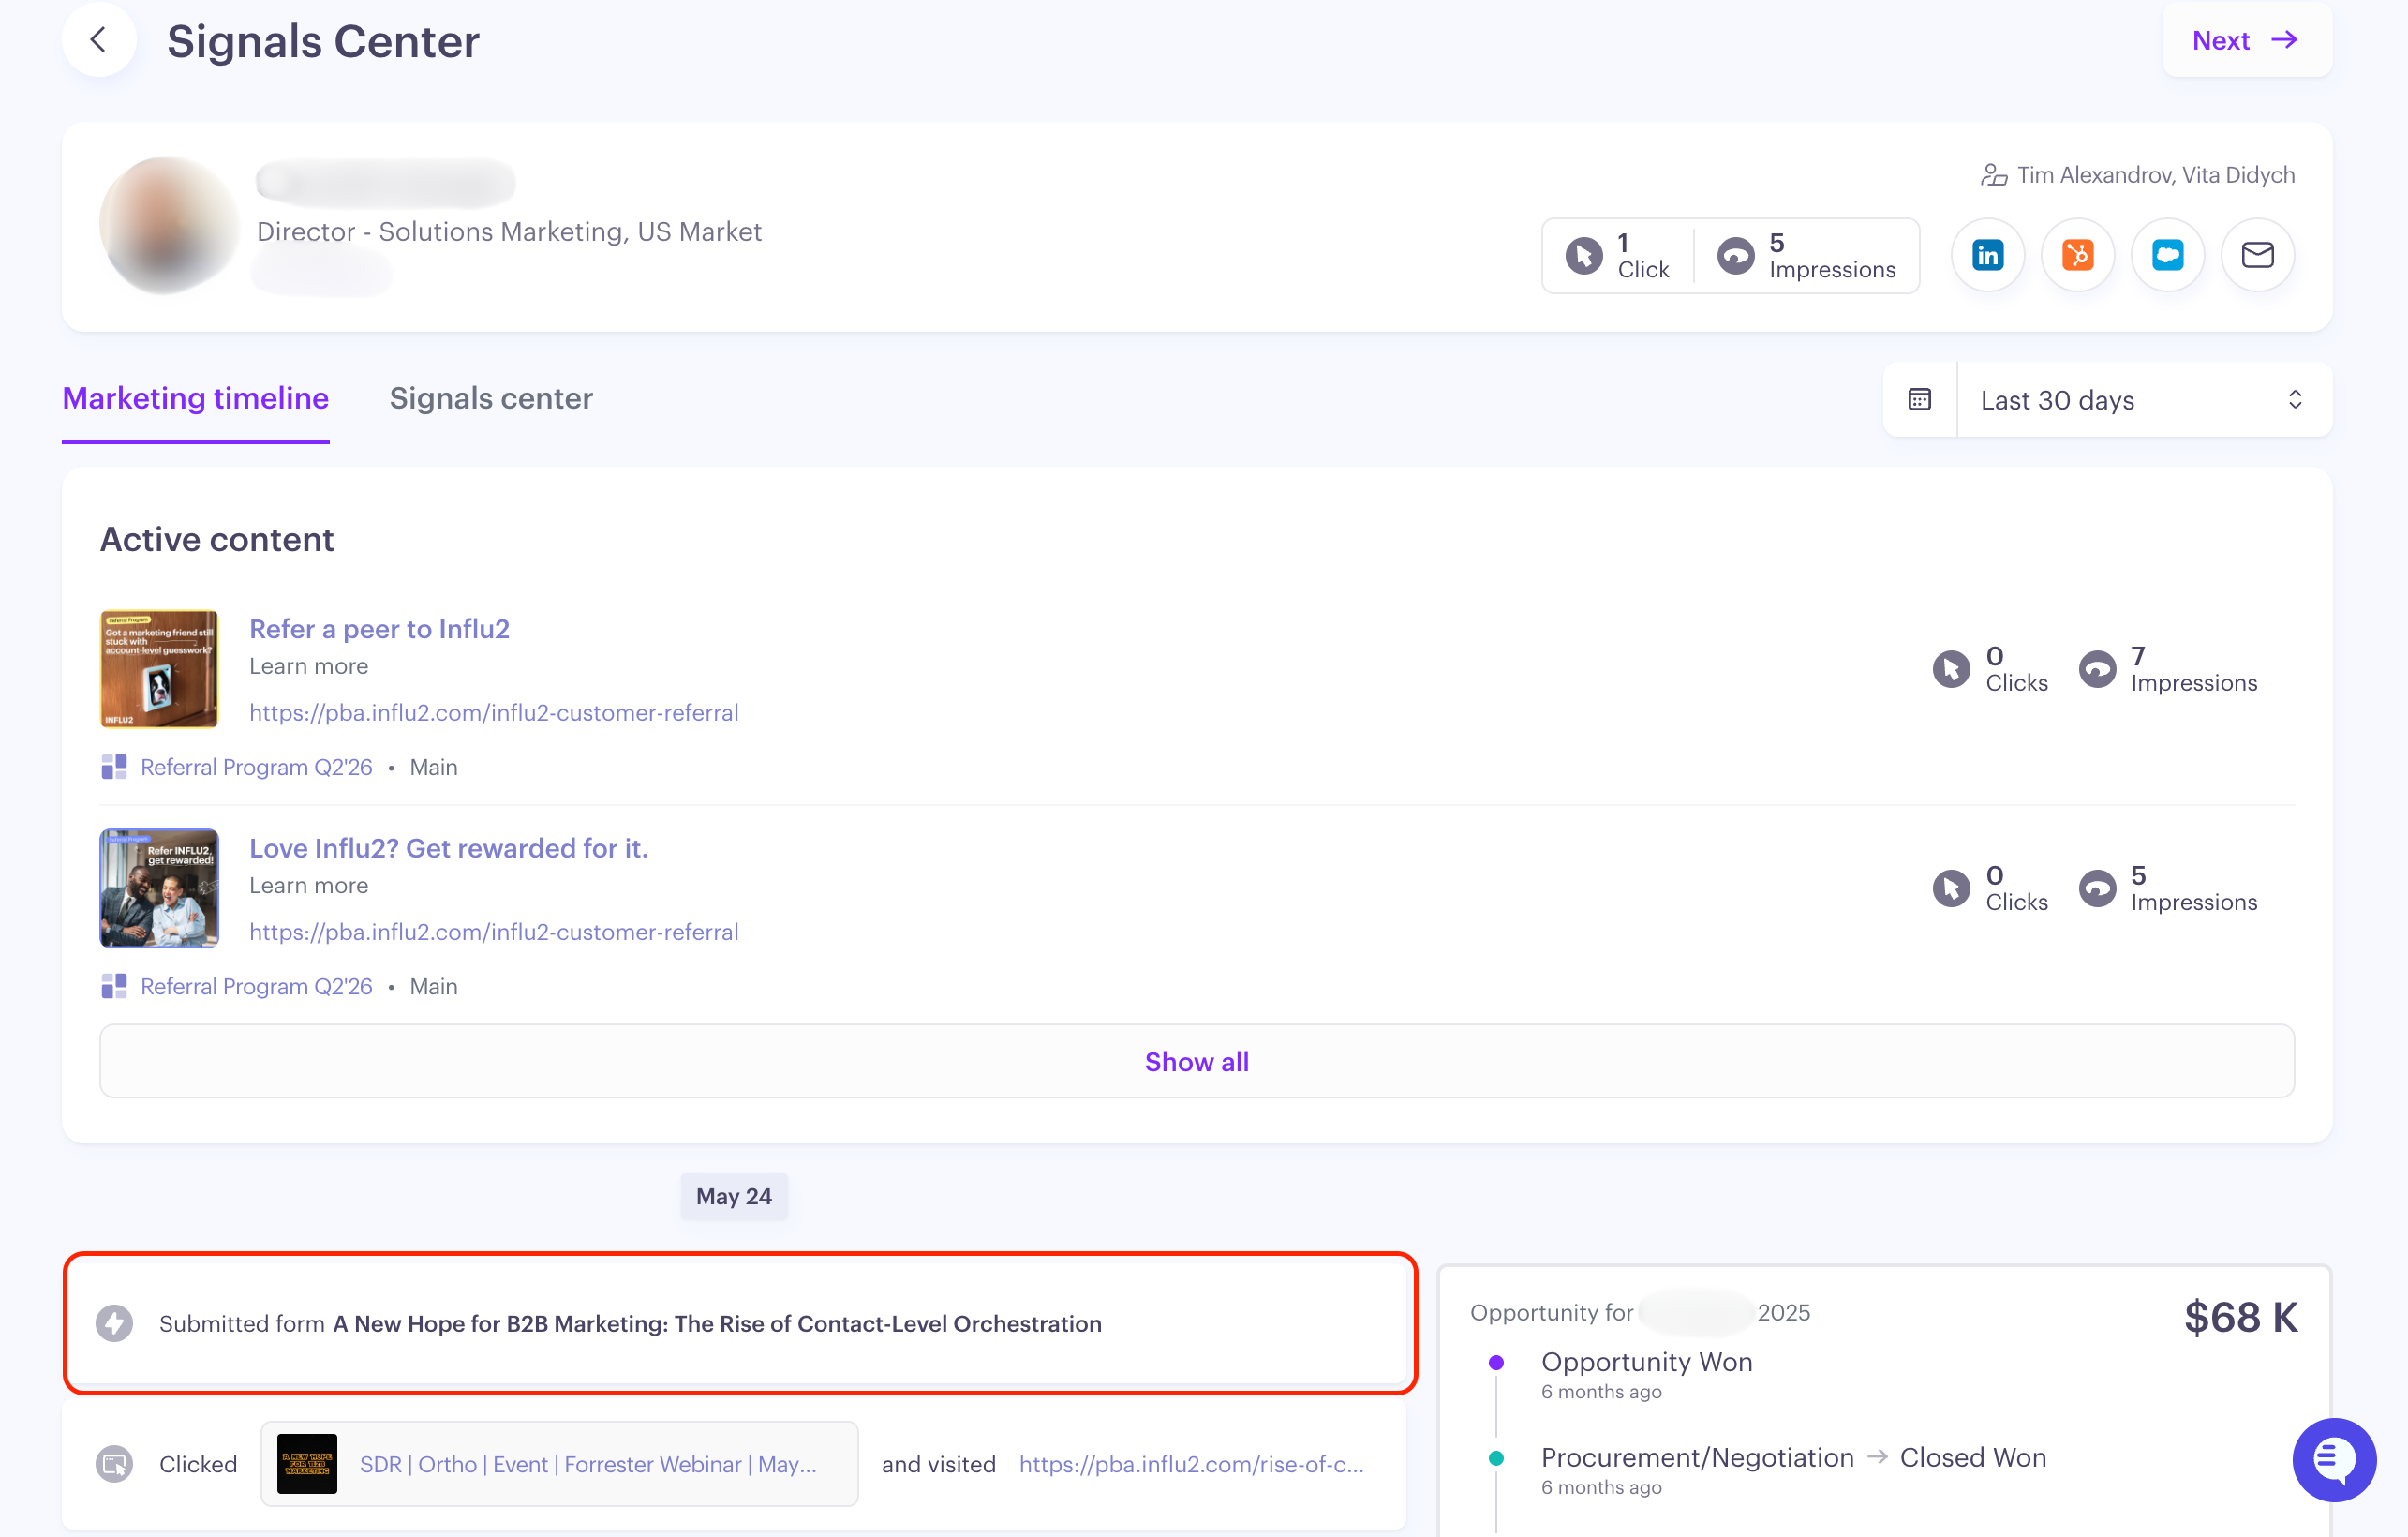Open the Refer a peer to Influ2 link
Image resolution: width=2408 pixels, height=1537 pixels.
(379, 629)
